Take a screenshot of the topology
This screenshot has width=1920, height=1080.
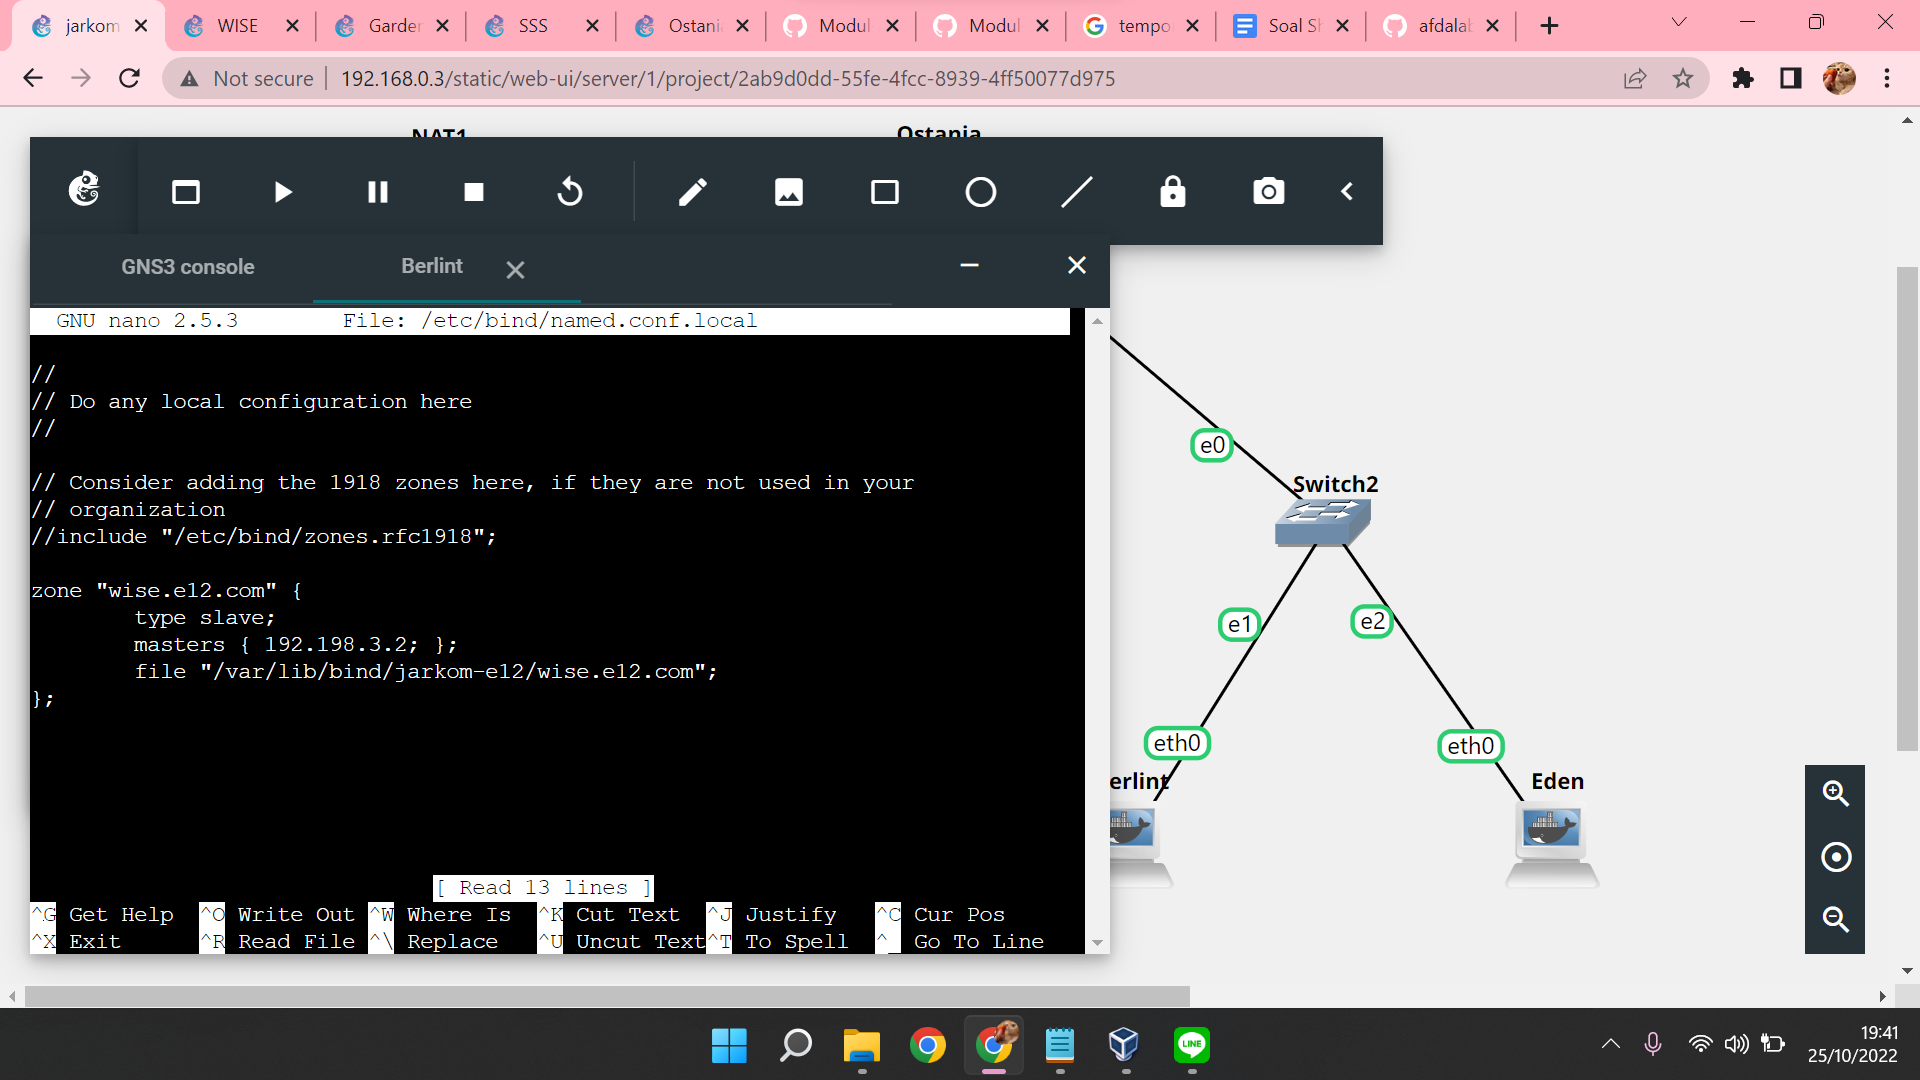coord(1268,191)
